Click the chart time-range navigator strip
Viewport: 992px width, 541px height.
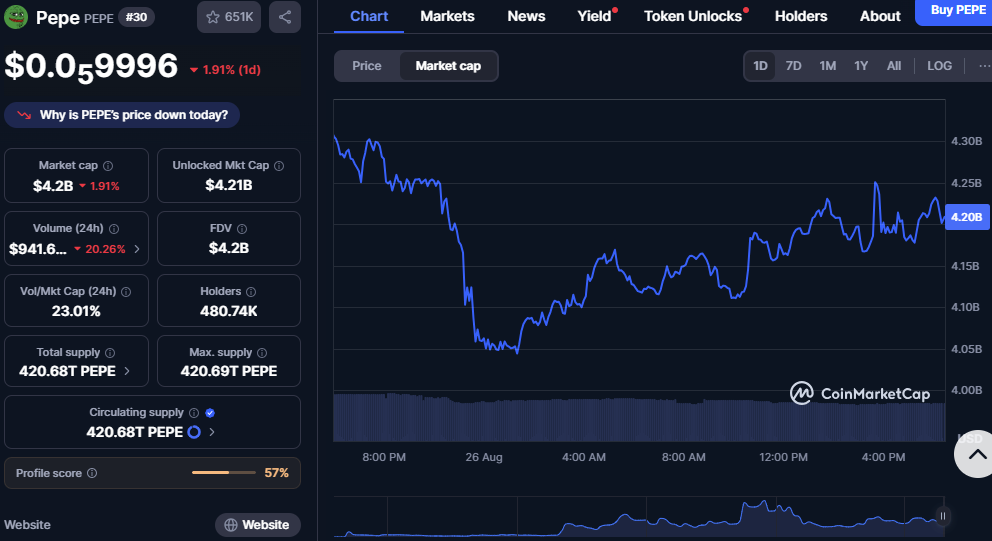(x=639, y=517)
